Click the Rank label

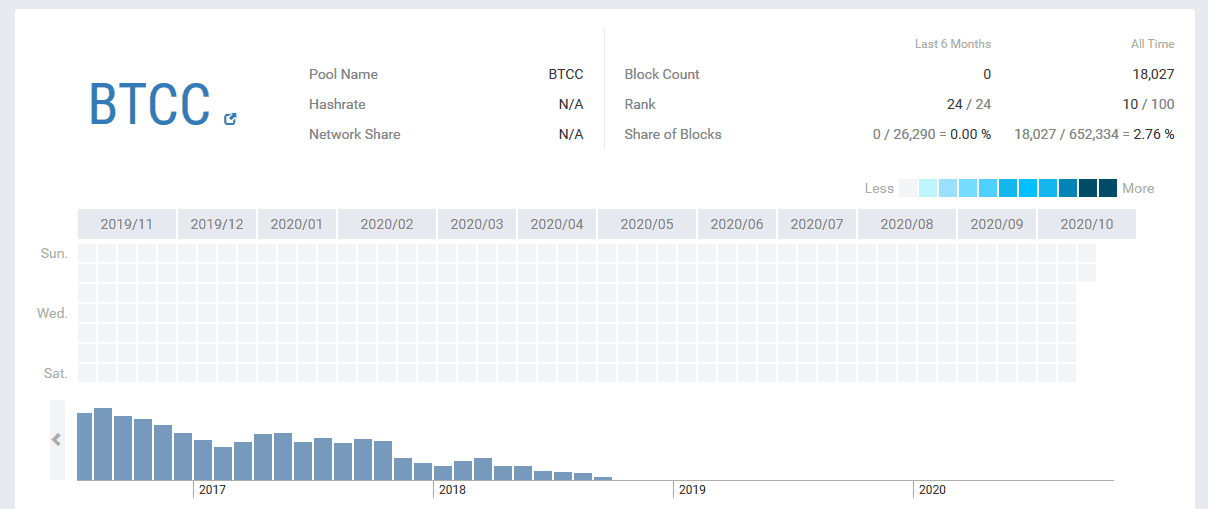tap(640, 104)
